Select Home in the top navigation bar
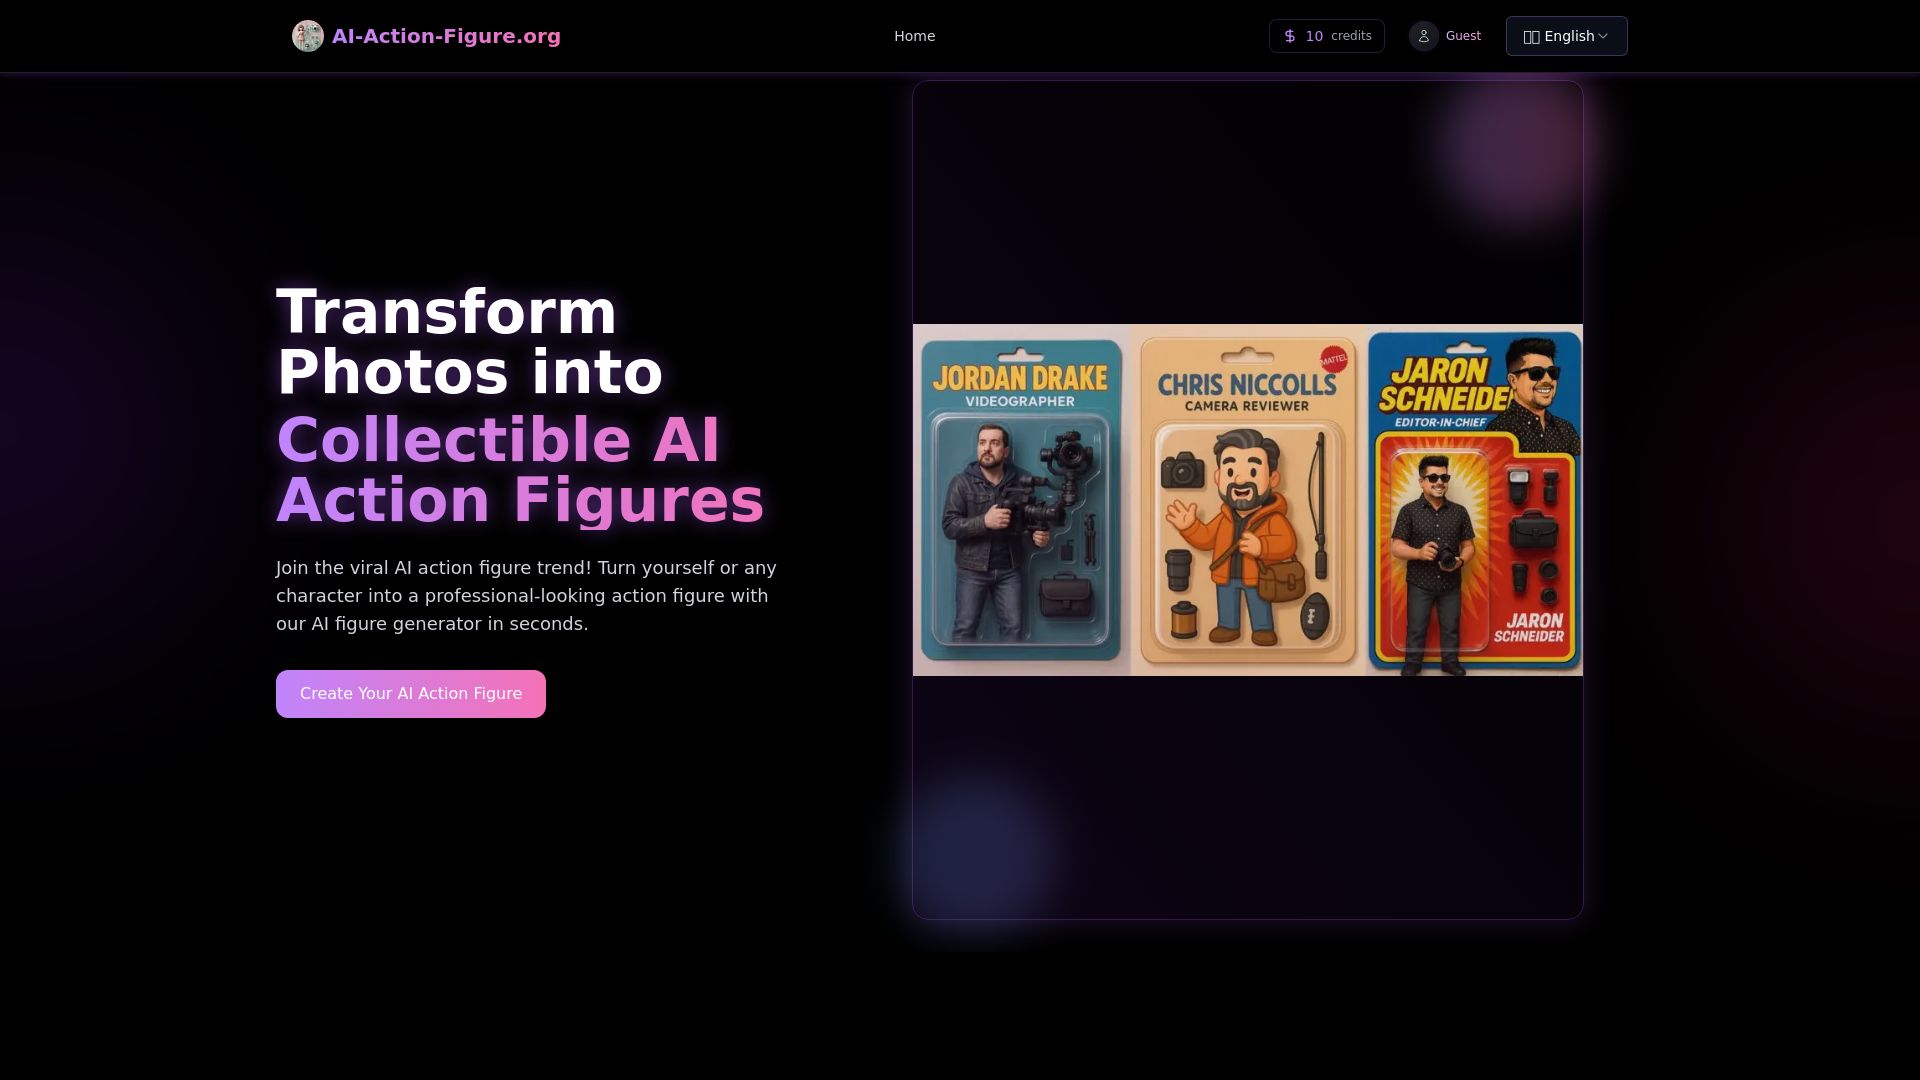The width and height of the screenshot is (1920, 1080). click(x=913, y=35)
